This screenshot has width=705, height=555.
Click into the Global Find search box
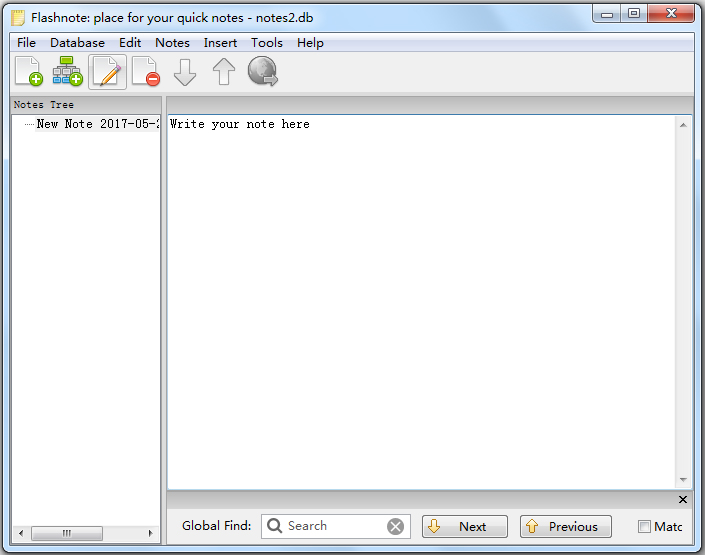[x=335, y=526]
